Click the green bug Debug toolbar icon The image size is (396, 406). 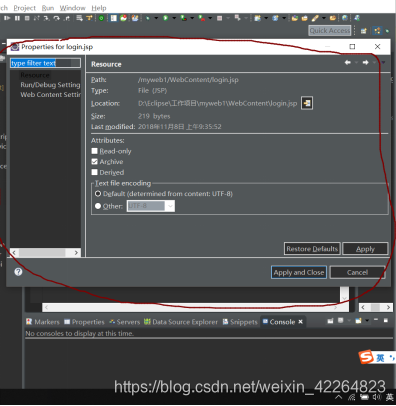[147, 18]
